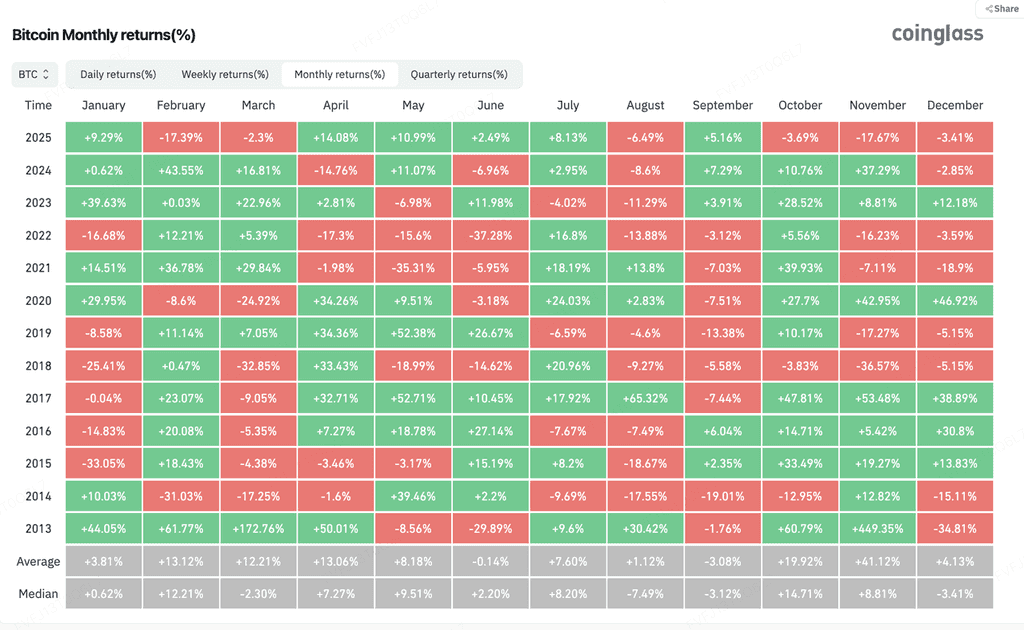Select the 2025 row label
The width and height of the screenshot is (1024, 630).
pos(38,138)
